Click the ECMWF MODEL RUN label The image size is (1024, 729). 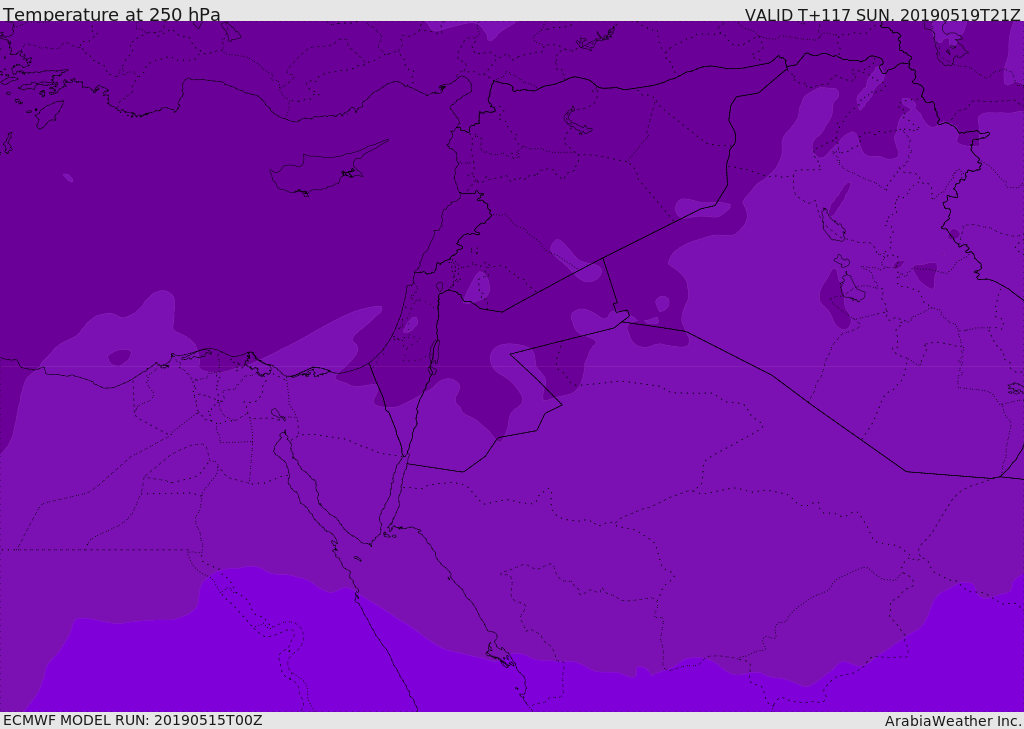pyautogui.click(x=132, y=720)
